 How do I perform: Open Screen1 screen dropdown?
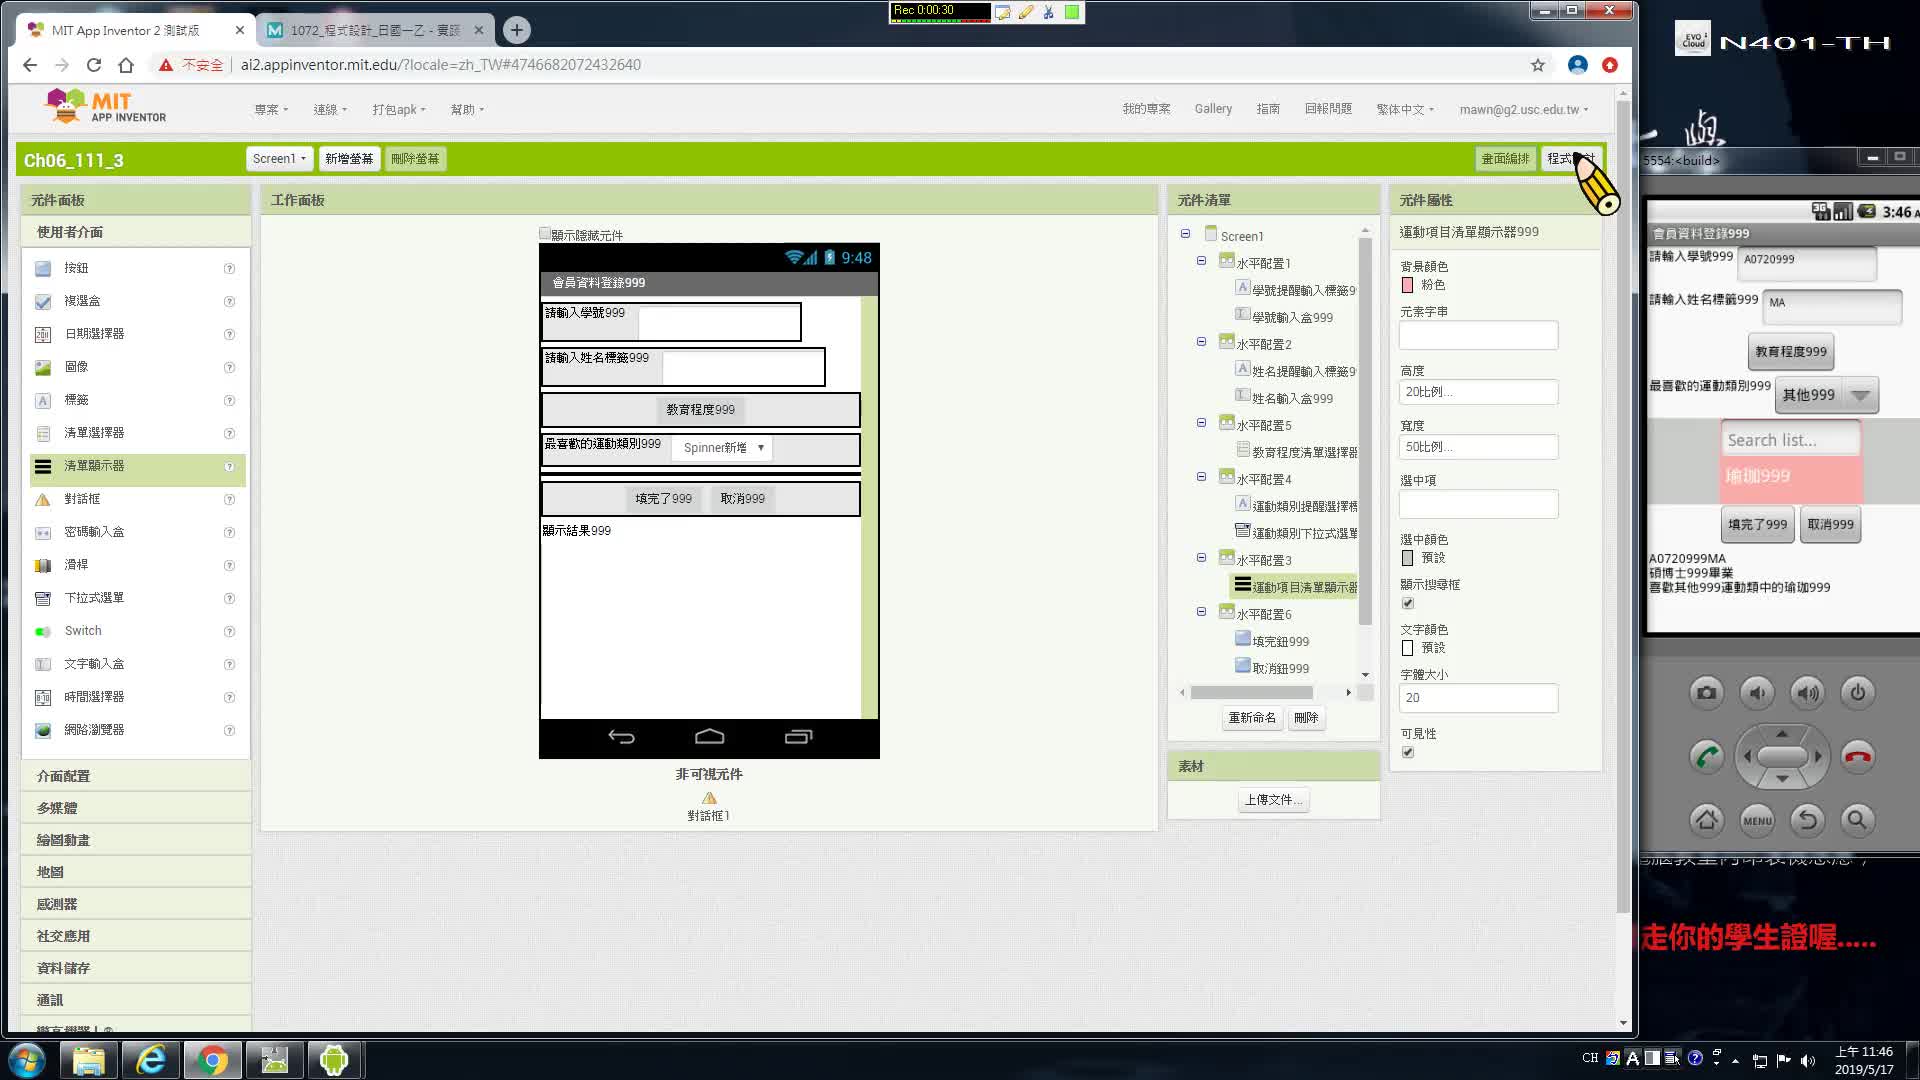tap(279, 159)
